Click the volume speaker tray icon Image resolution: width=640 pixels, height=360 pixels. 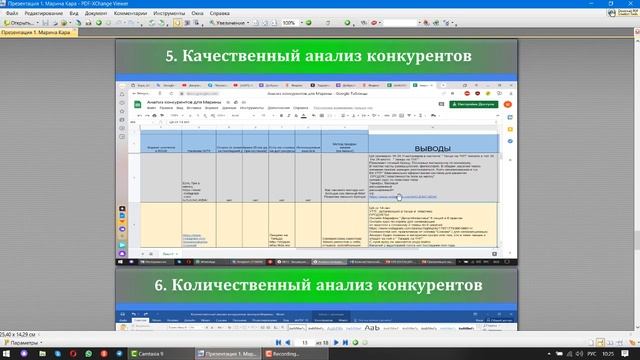coord(579,353)
